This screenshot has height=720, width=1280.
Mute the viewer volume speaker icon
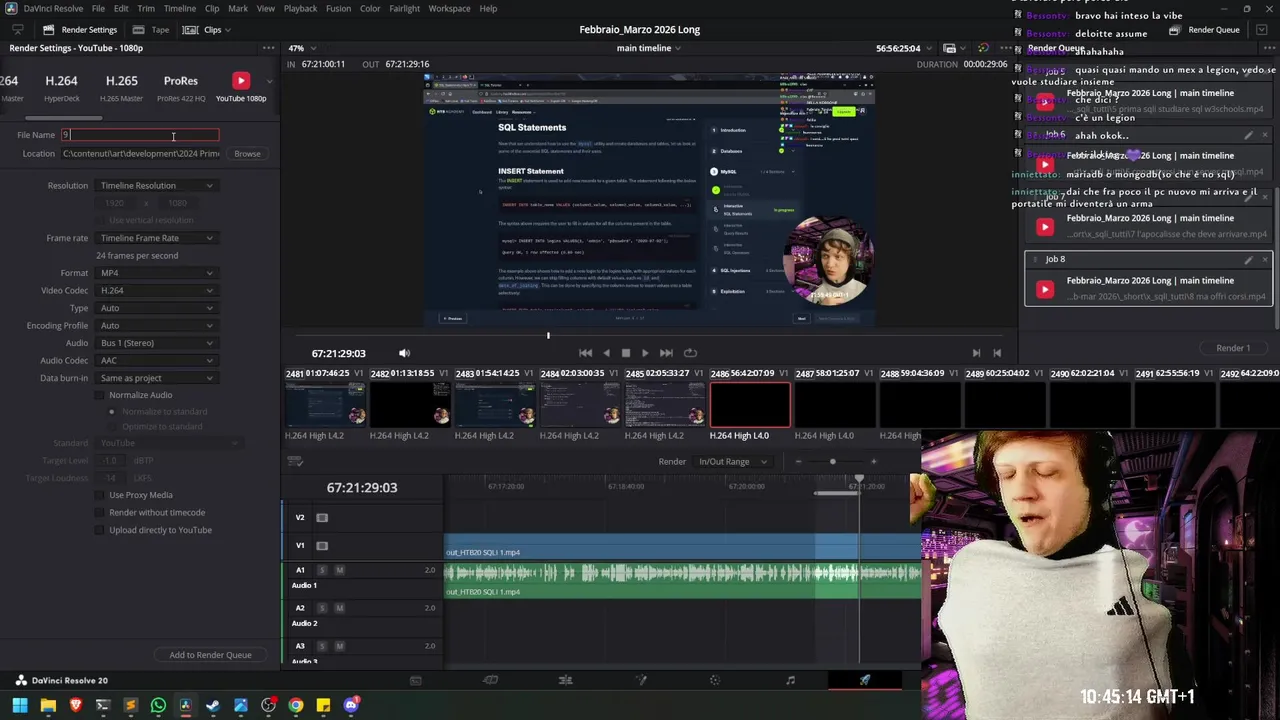coord(404,353)
